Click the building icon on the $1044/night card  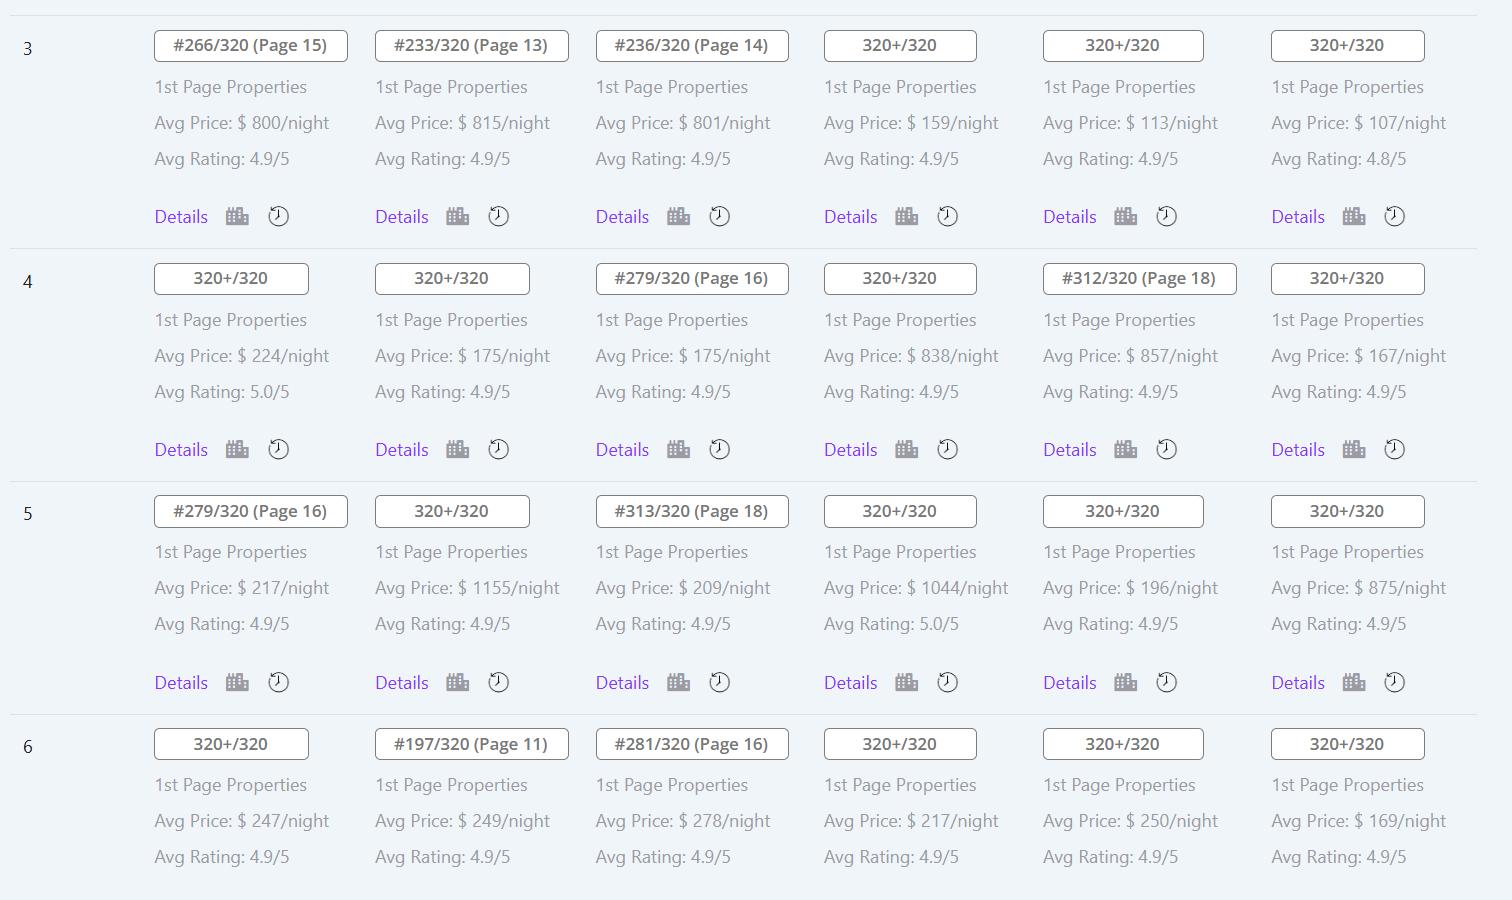pyautogui.click(x=906, y=682)
